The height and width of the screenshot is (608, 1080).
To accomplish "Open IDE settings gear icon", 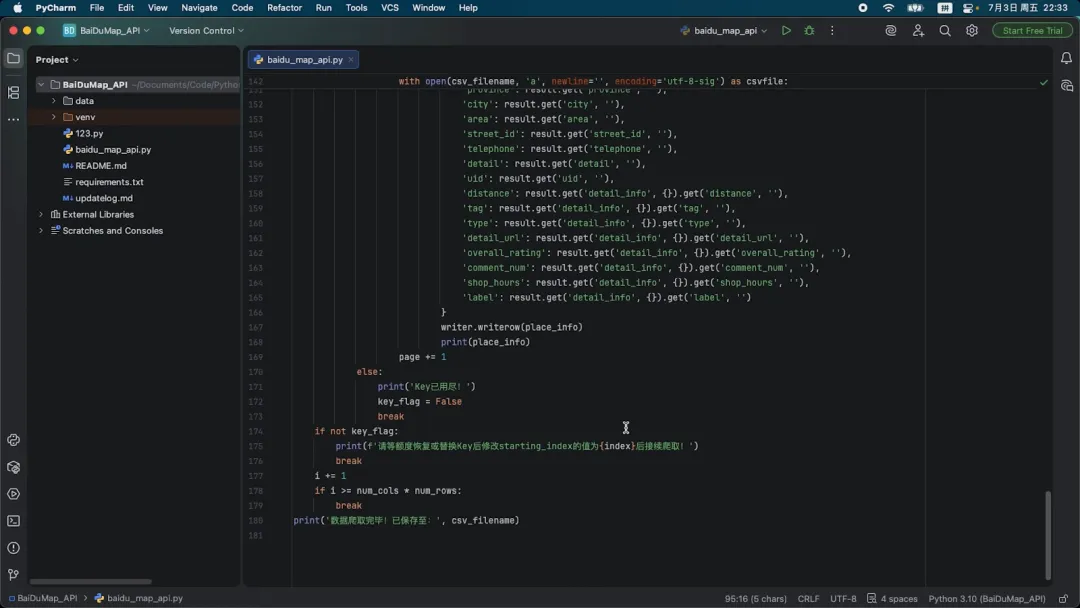I will (x=972, y=30).
